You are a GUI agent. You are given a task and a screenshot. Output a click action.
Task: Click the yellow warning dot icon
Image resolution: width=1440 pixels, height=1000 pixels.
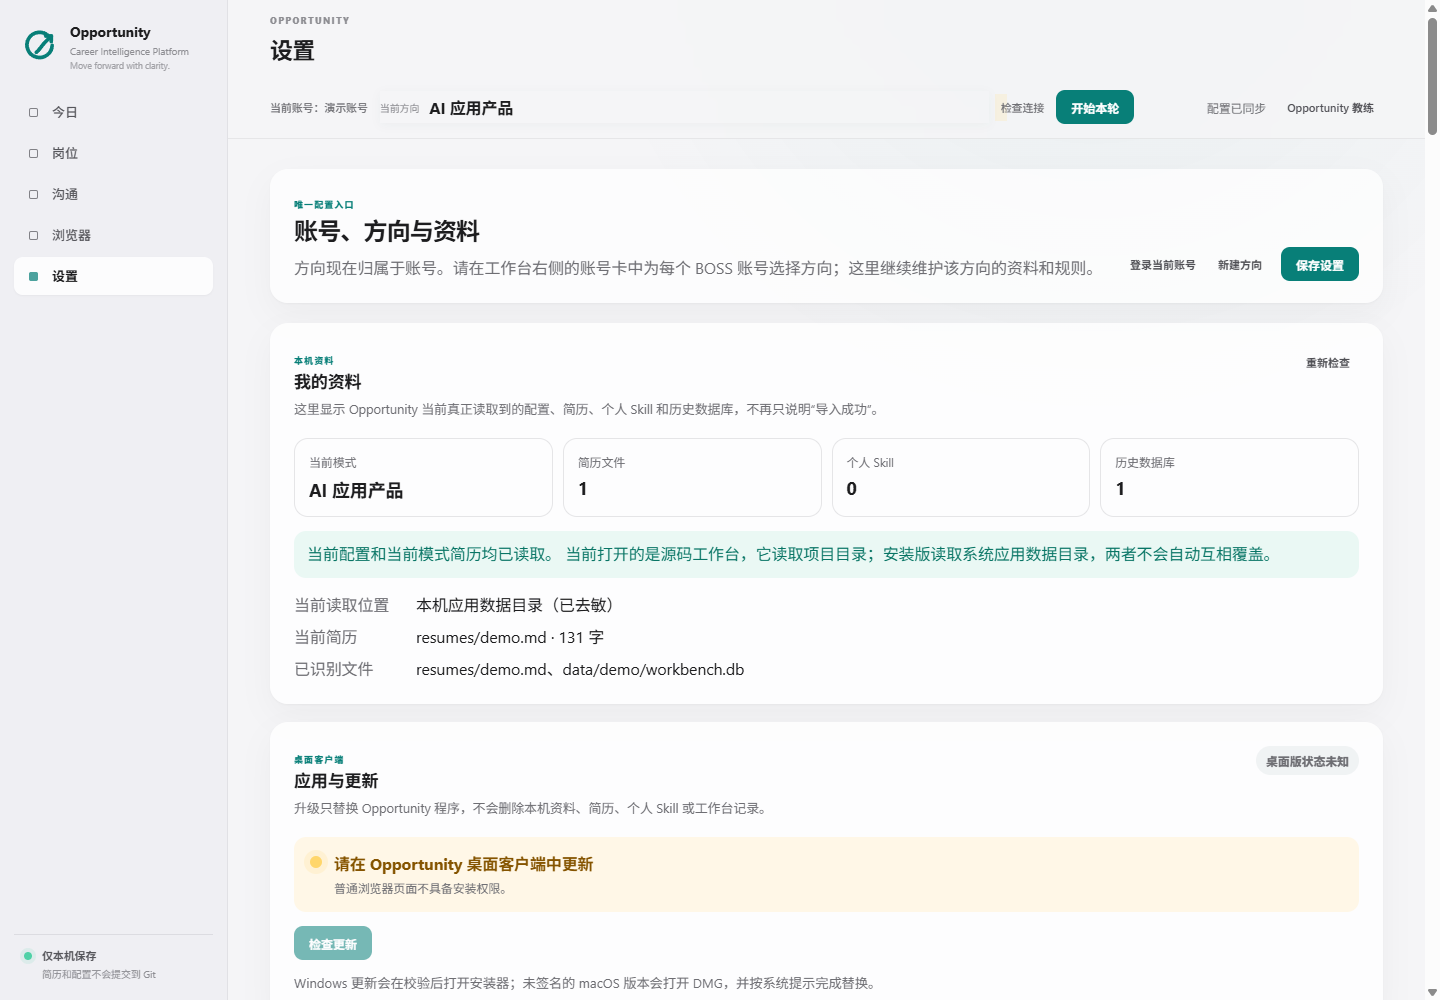(x=316, y=862)
